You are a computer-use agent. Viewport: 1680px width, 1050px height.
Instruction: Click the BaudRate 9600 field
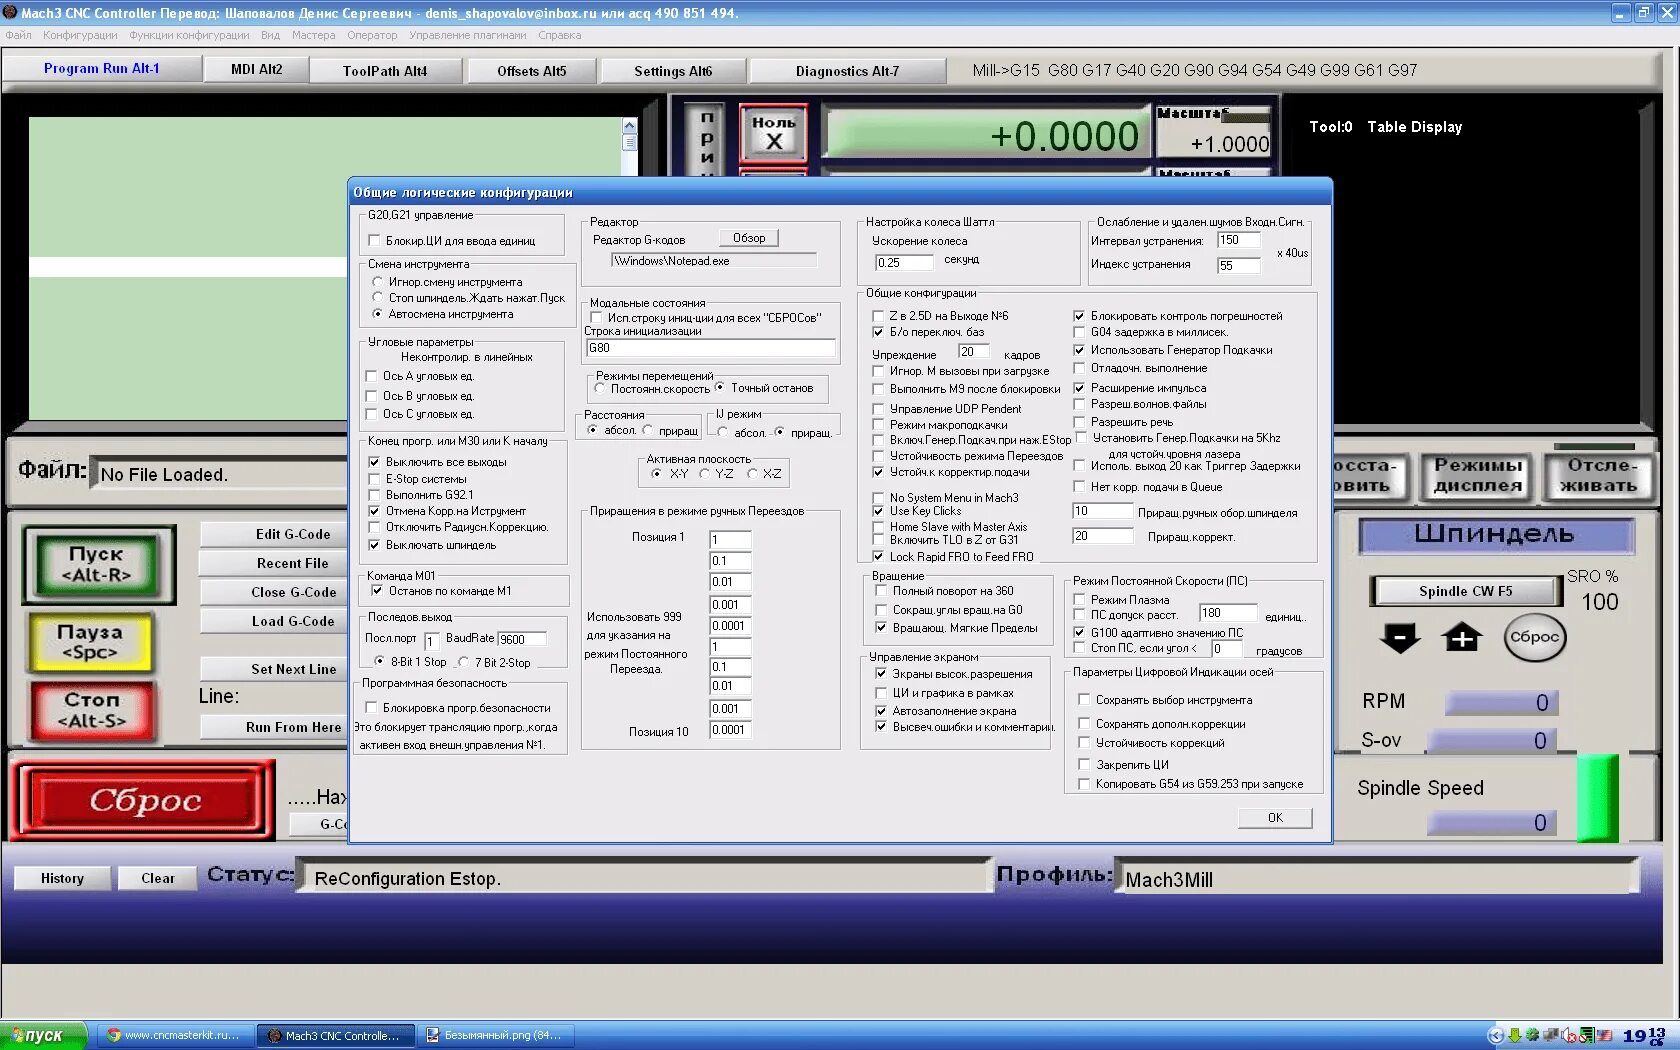(522, 639)
